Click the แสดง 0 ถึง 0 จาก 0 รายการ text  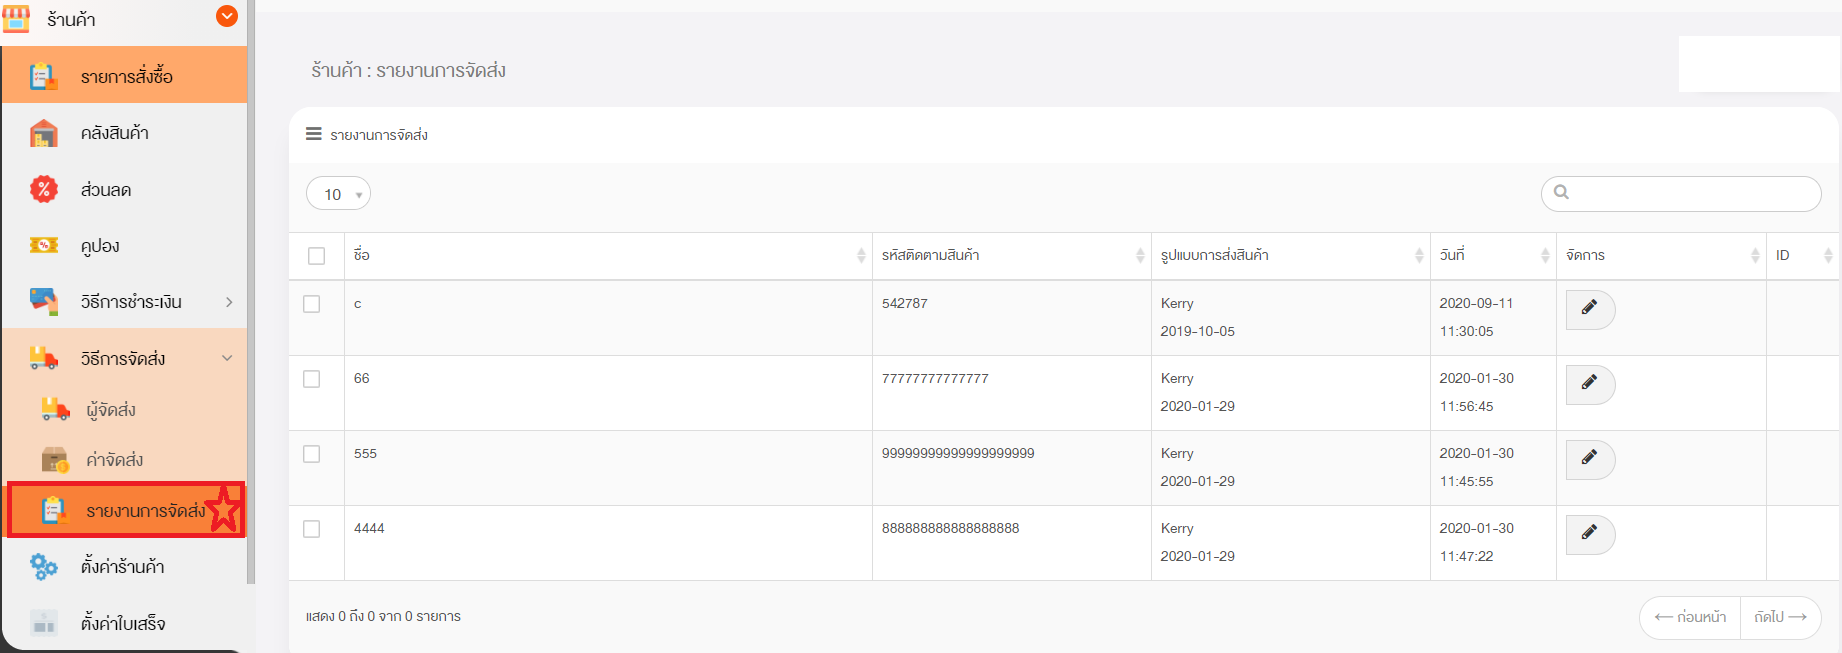click(x=383, y=616)
